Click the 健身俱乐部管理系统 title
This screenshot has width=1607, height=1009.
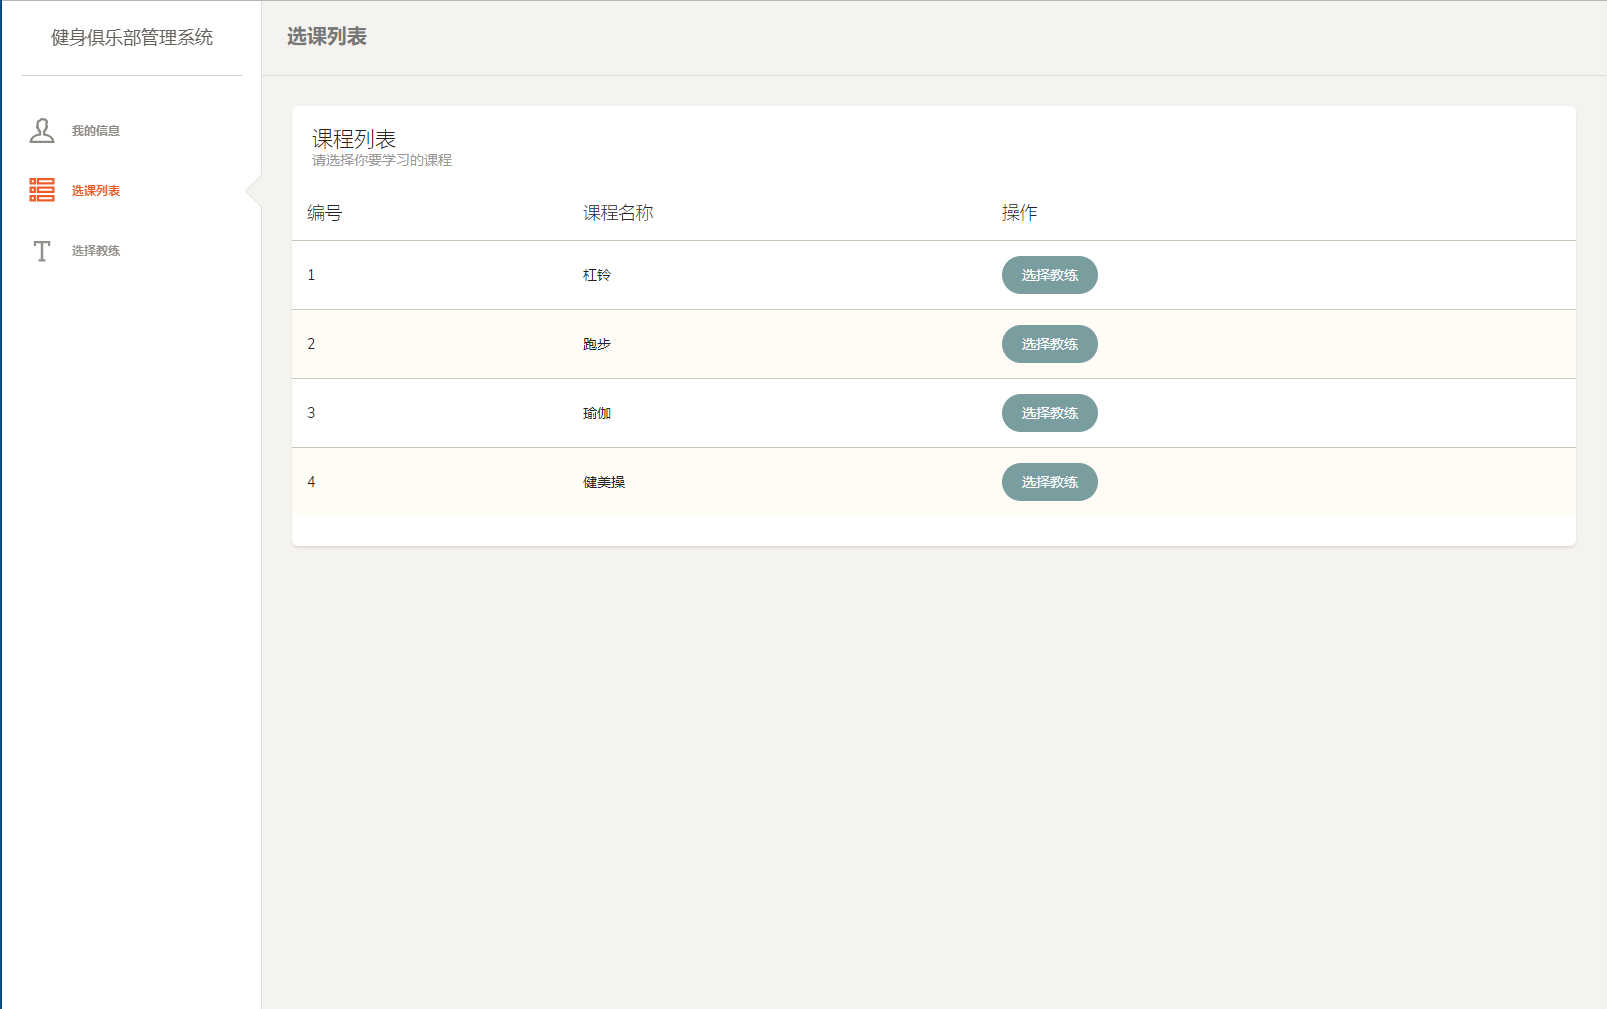(132, 38)
